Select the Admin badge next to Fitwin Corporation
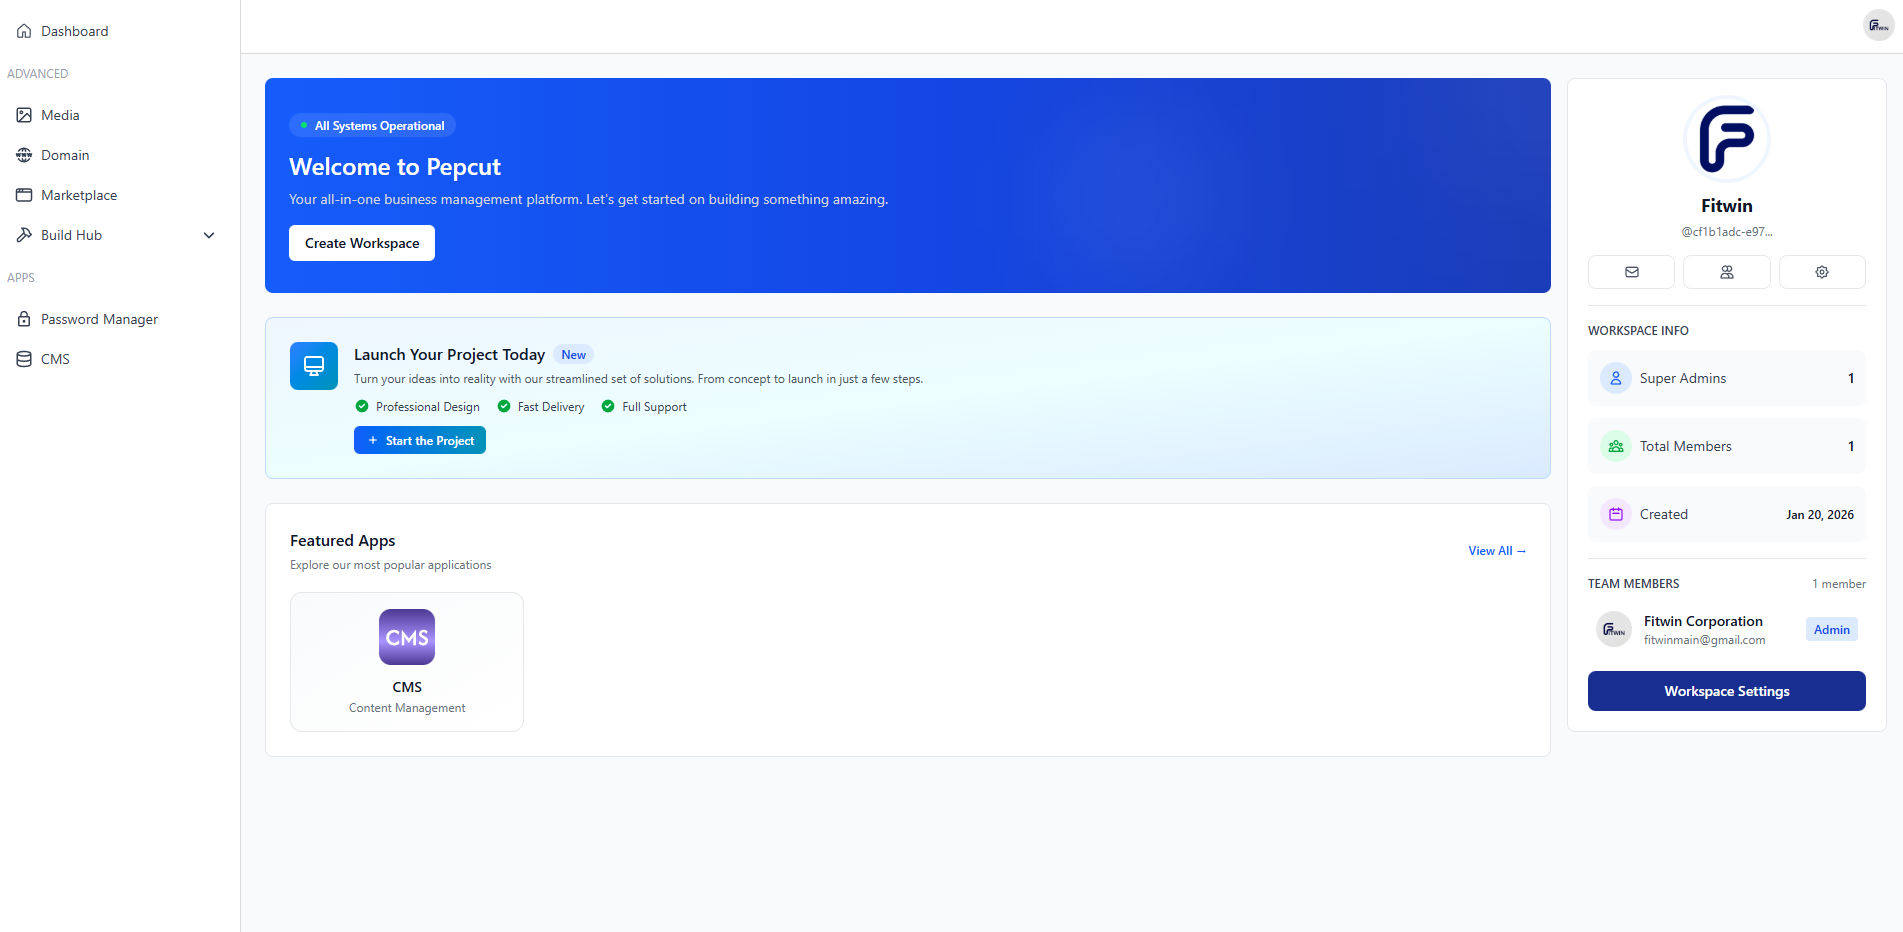The width and height of the screenshot is (1903, 932). [1831, 629]
